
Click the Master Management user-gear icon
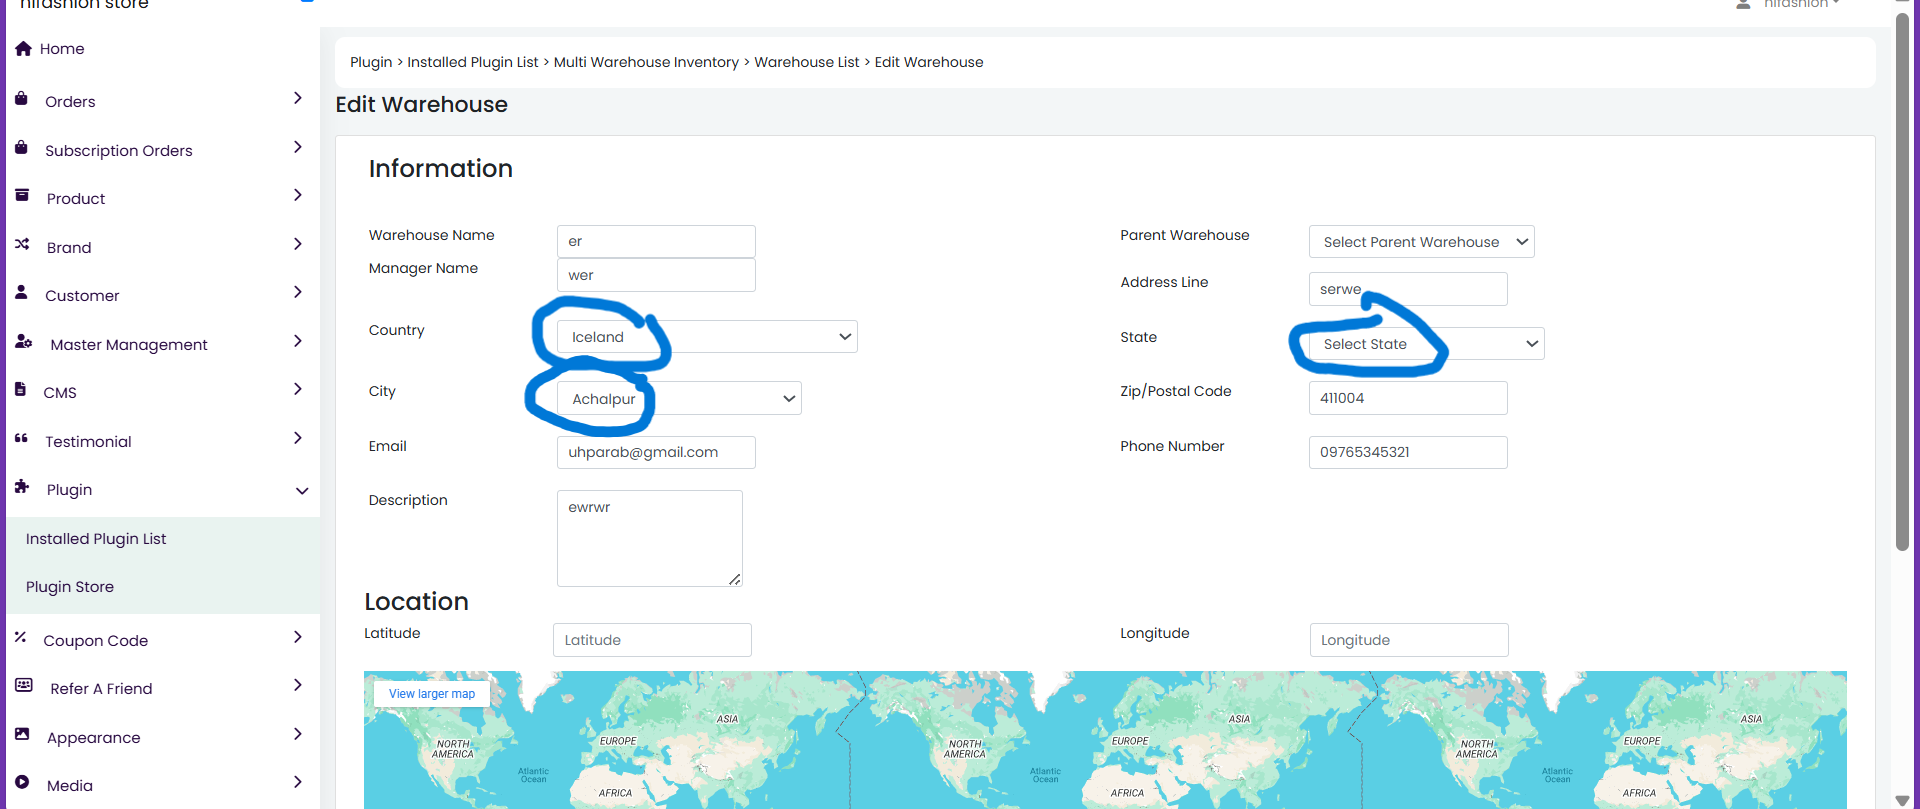pyautogui.click(x=24, y=341)
